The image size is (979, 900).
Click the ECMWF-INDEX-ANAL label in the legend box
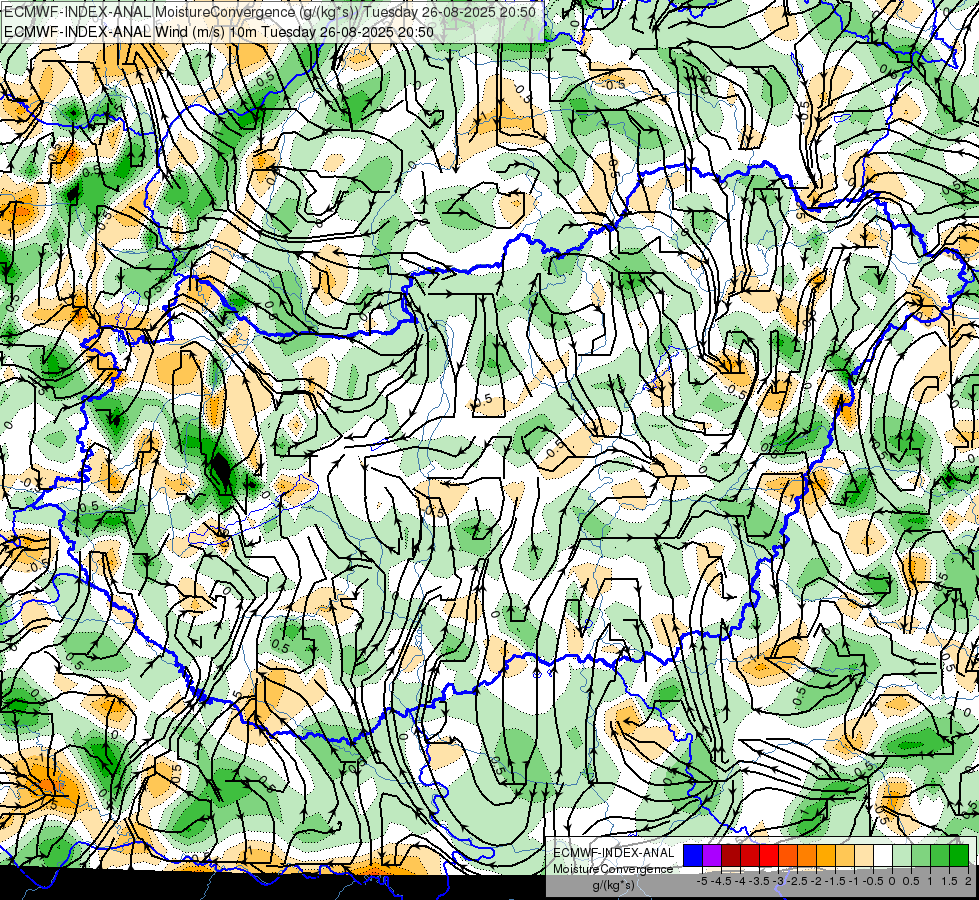click(x=614, y=853)
